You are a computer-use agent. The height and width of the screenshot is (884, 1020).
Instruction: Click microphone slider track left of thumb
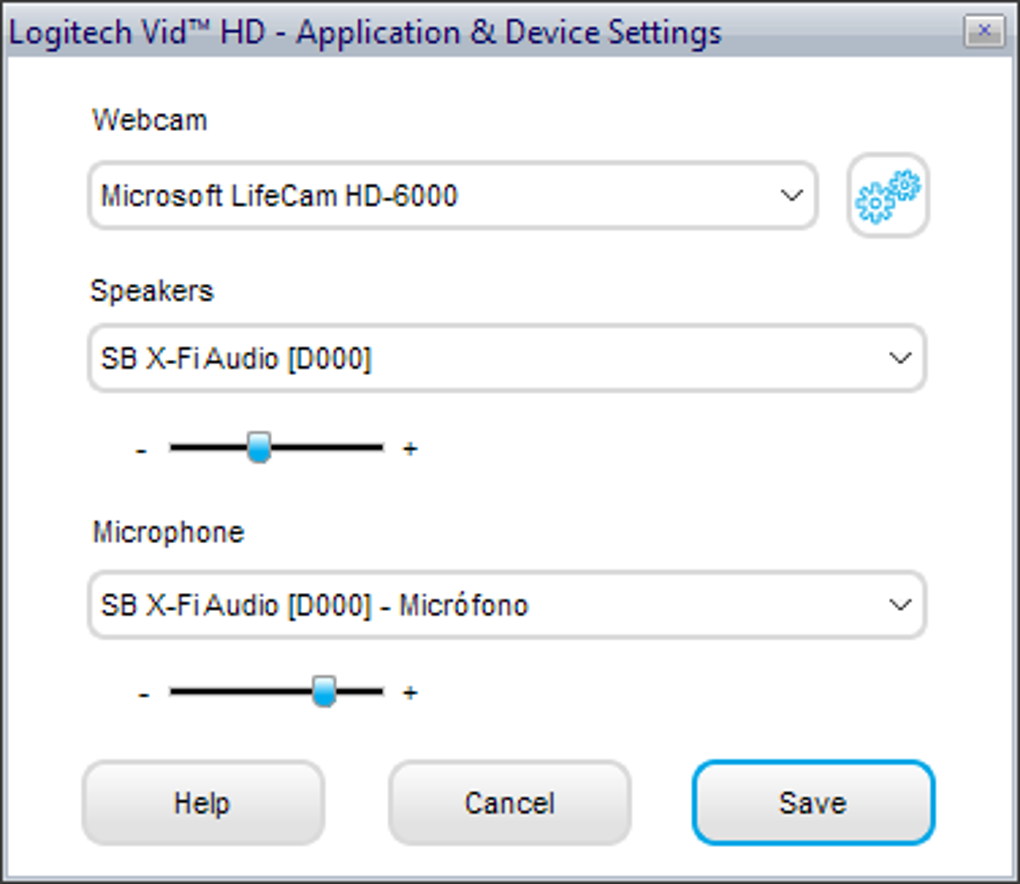[x=240, y=691]
